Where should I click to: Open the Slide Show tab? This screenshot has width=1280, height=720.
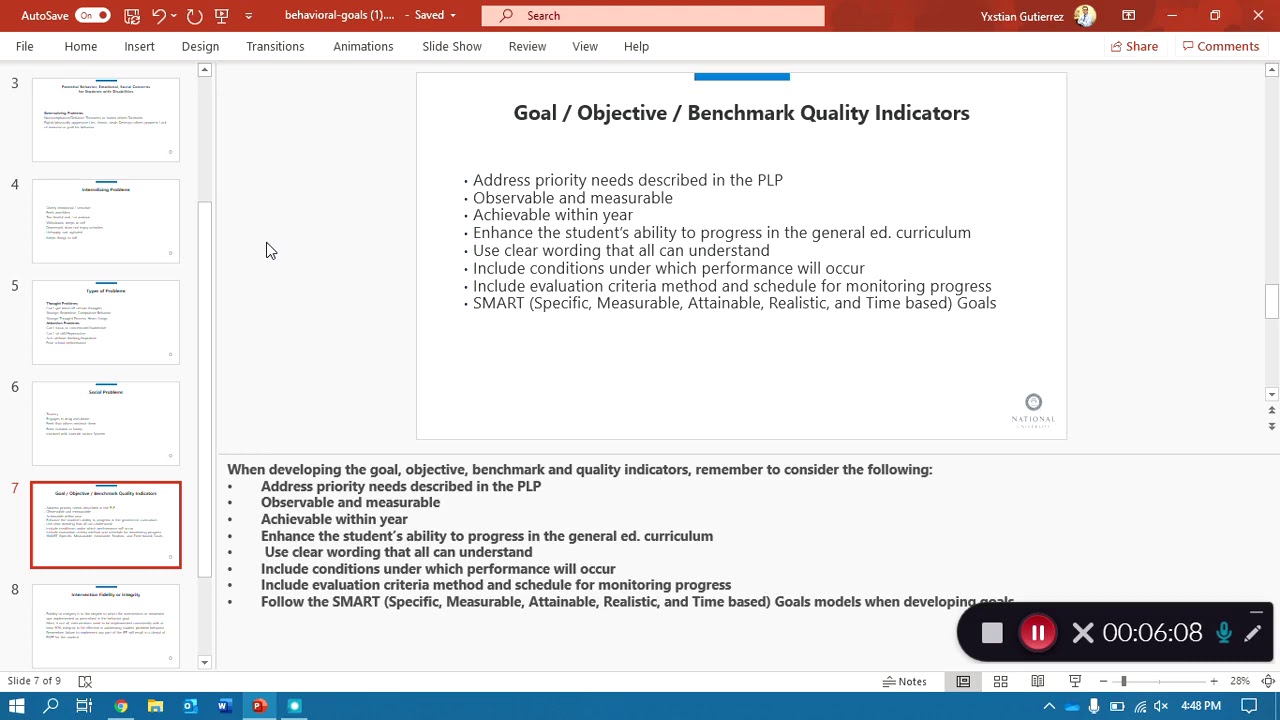[x=452, y=46]
